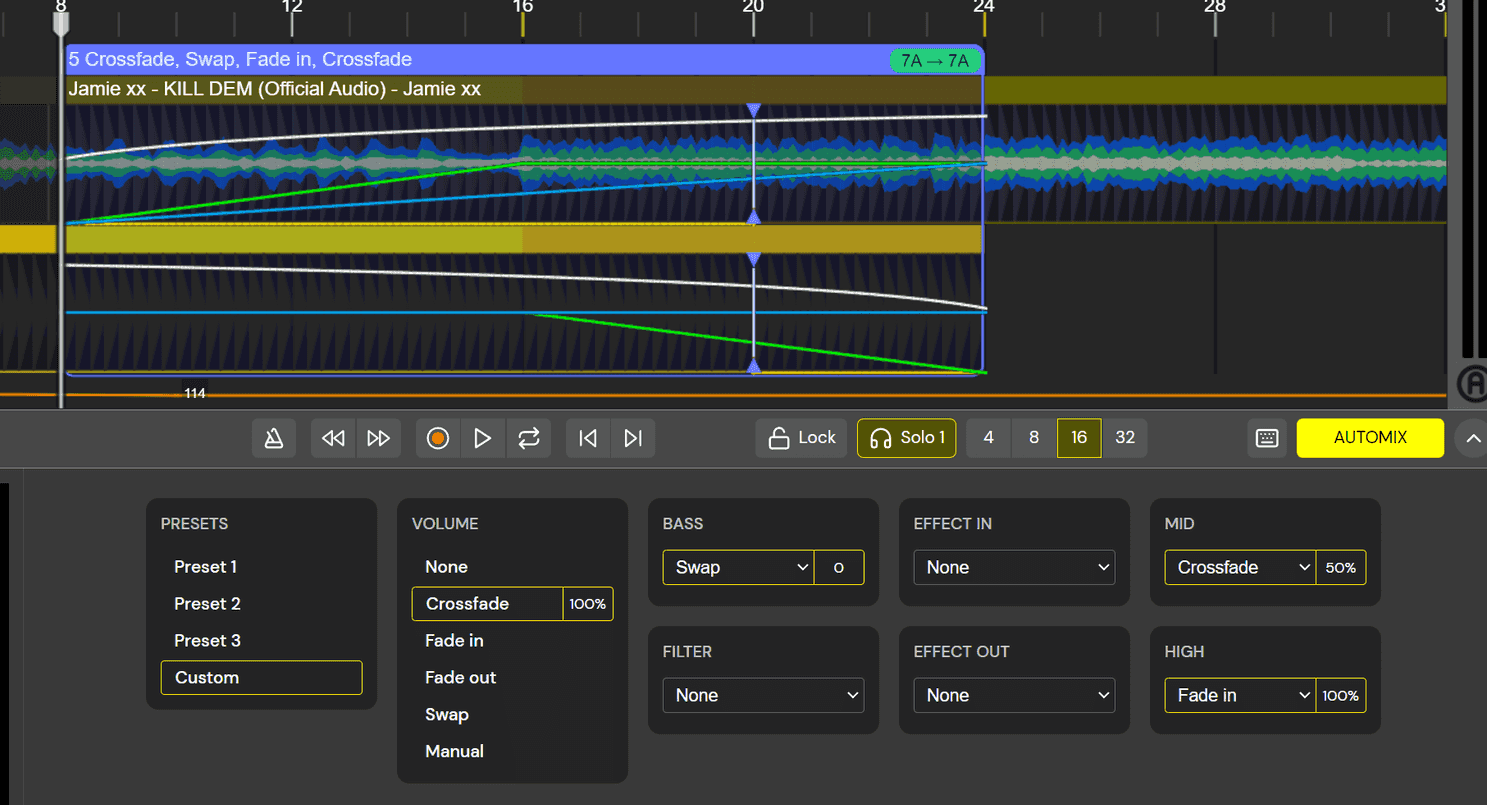Click the fast-forward icon
Image resolution: width=1487 pixels, height=805 pixels.
point(379,437)
